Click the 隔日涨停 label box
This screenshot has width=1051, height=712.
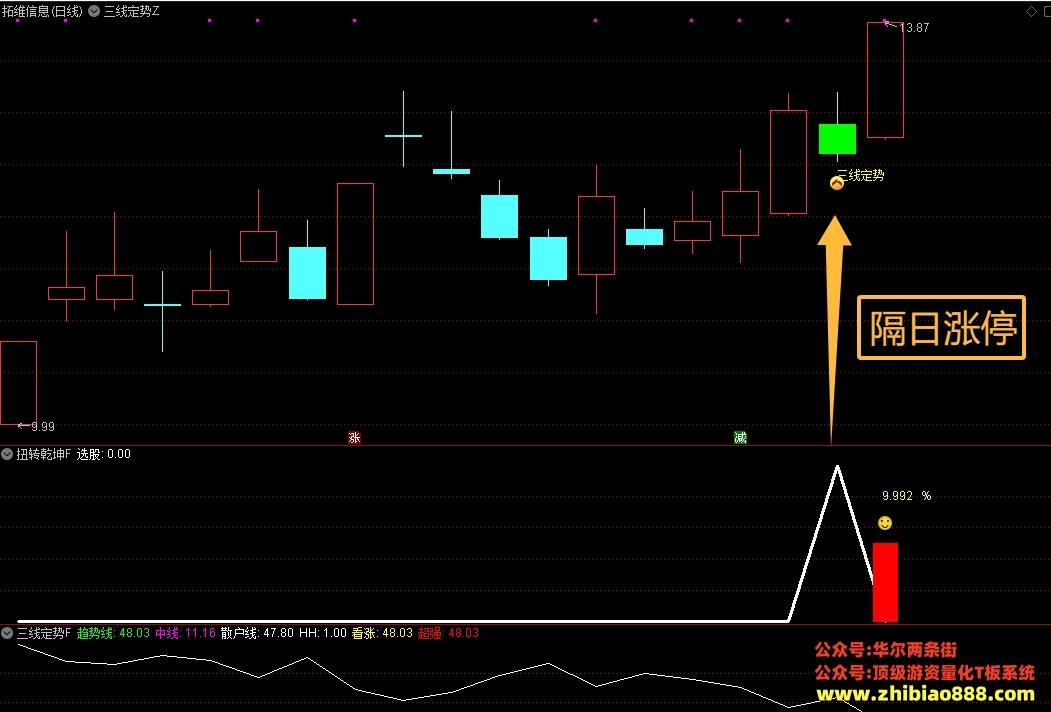(x=941, y=328)
